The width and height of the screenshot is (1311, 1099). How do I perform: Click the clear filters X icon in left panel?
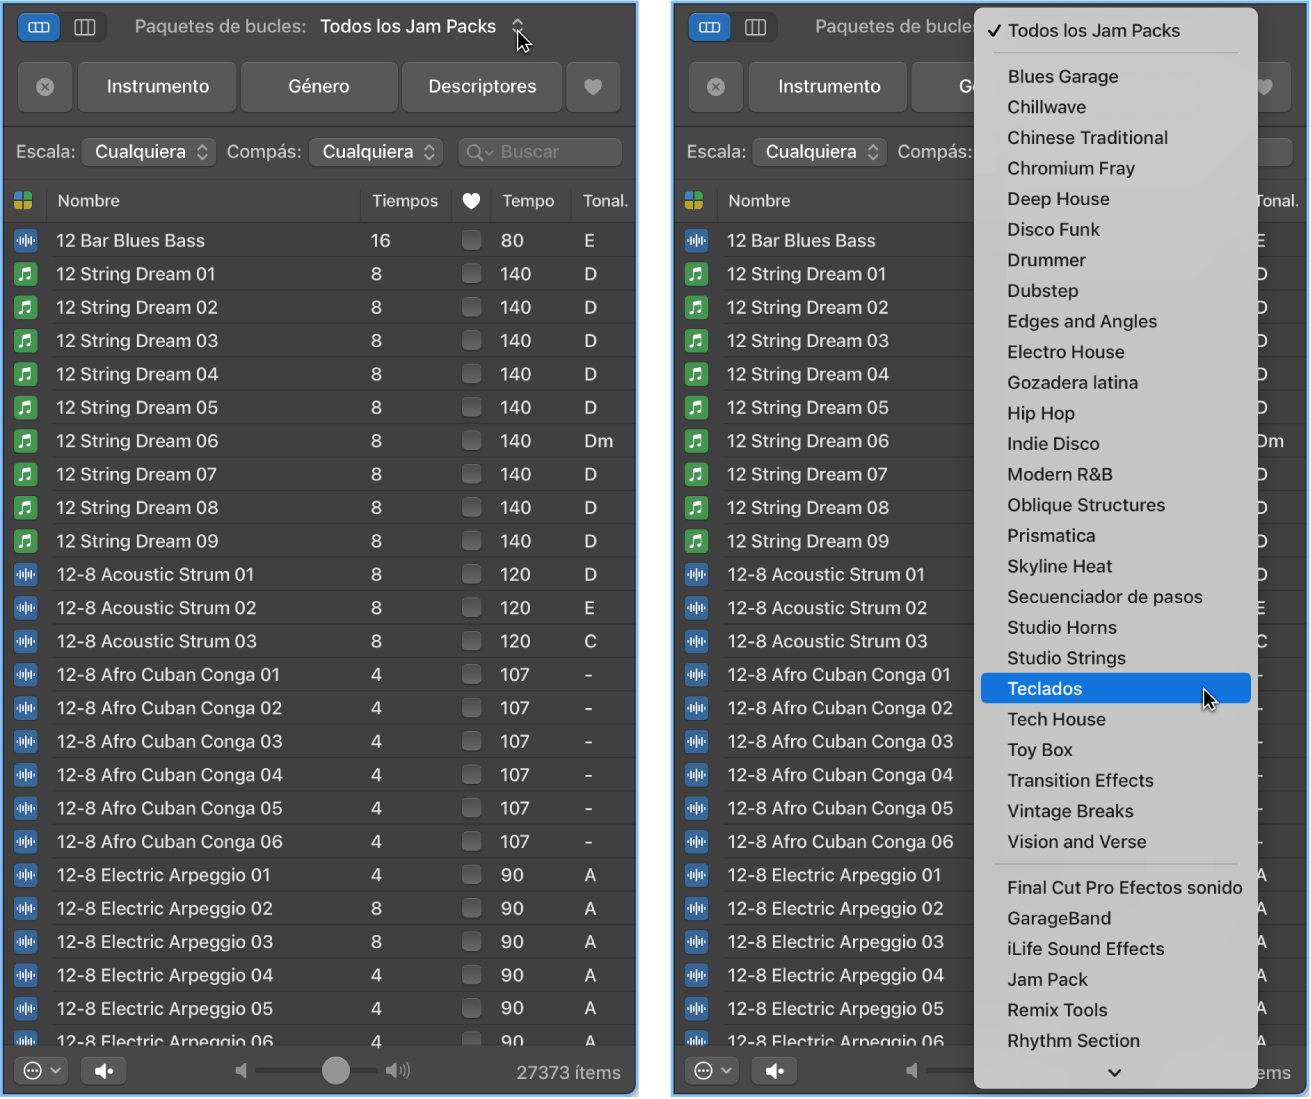click(x=45, y=87)
